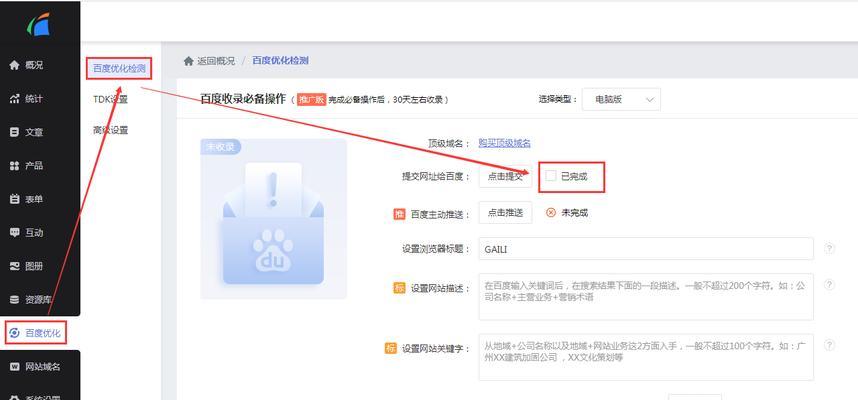Click the red 未完成 status icon

tap(551, 213)
